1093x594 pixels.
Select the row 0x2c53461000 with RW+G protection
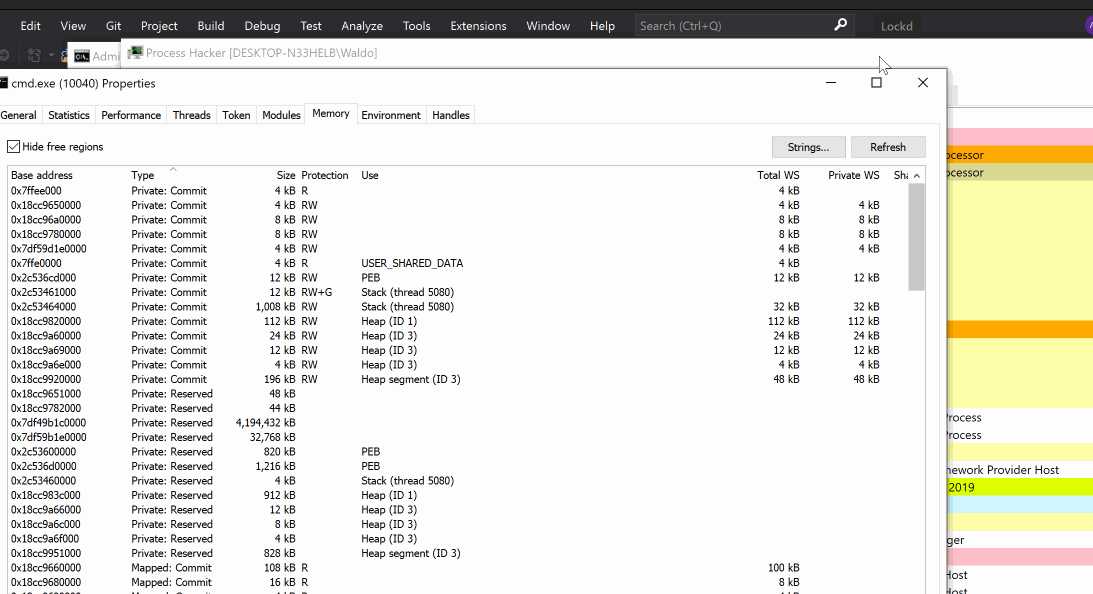point(458,292)
